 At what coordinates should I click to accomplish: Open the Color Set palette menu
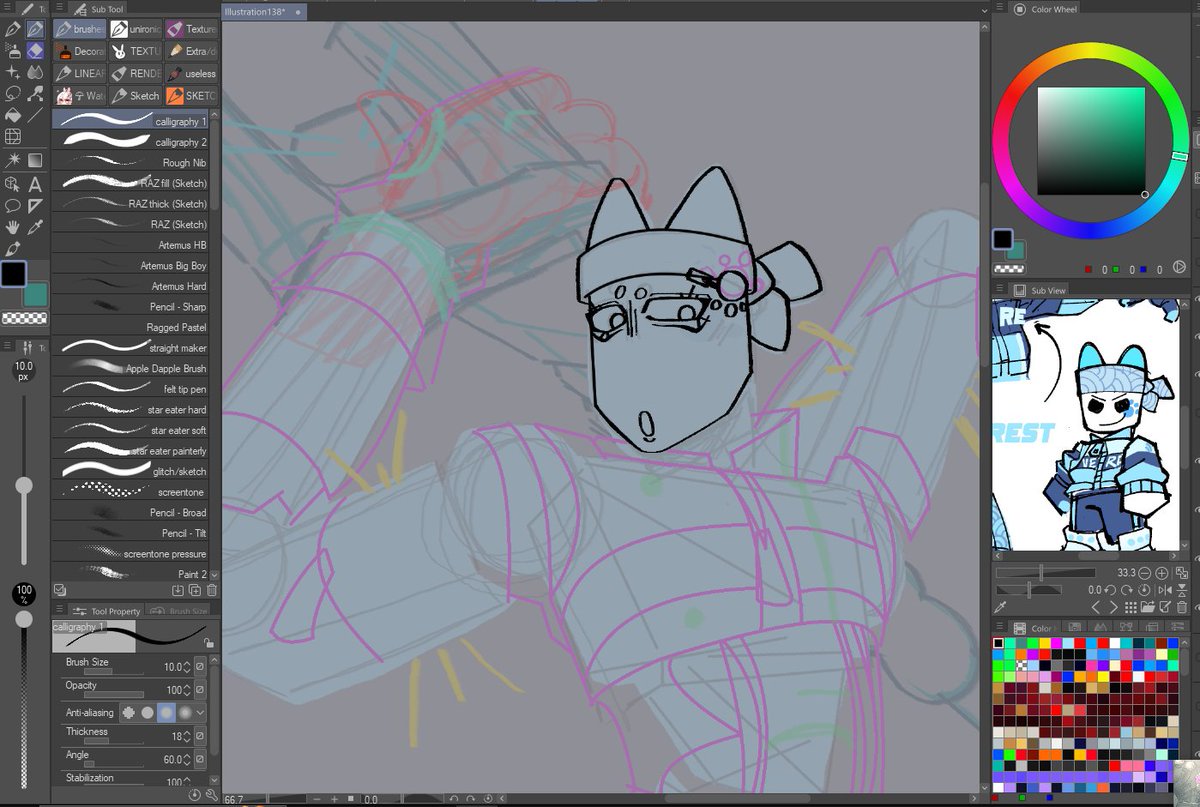pyautogui.click(x=1002, y=628)
